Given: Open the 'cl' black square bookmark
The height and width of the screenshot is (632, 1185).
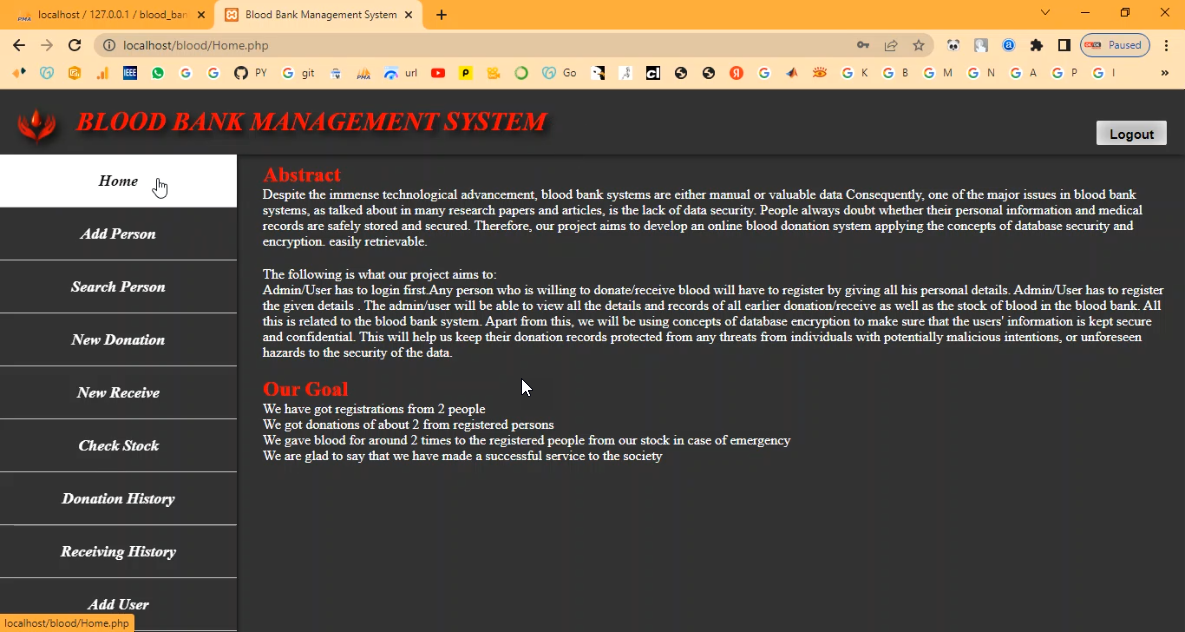Looking at the screenshot, I should pyautogui.click(x=653, y=73).
